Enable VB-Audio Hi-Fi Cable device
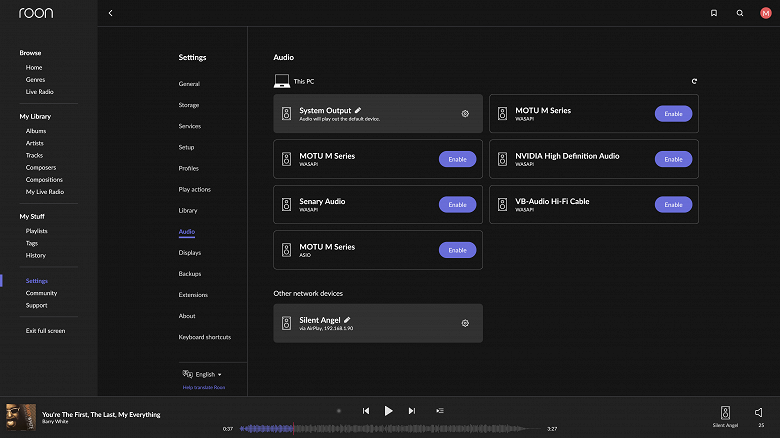Image resolution: width=780 pixels, height=438 pixels. coord(673,204)
